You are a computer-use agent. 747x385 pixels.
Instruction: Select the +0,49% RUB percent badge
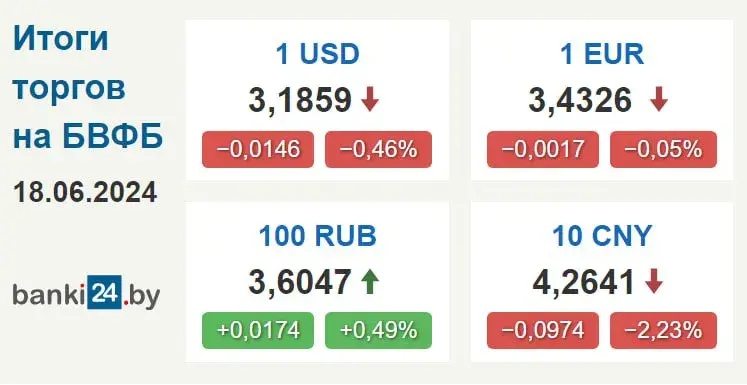tap(378, 330)
